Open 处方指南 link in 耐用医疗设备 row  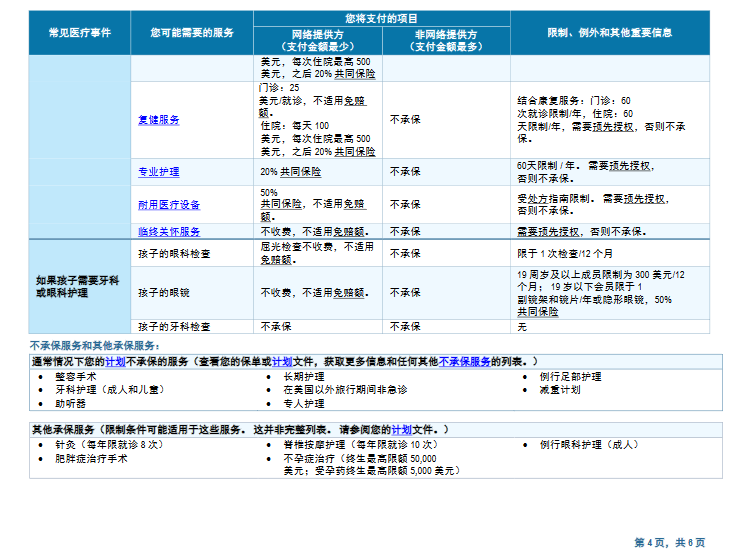click(540, 199)
